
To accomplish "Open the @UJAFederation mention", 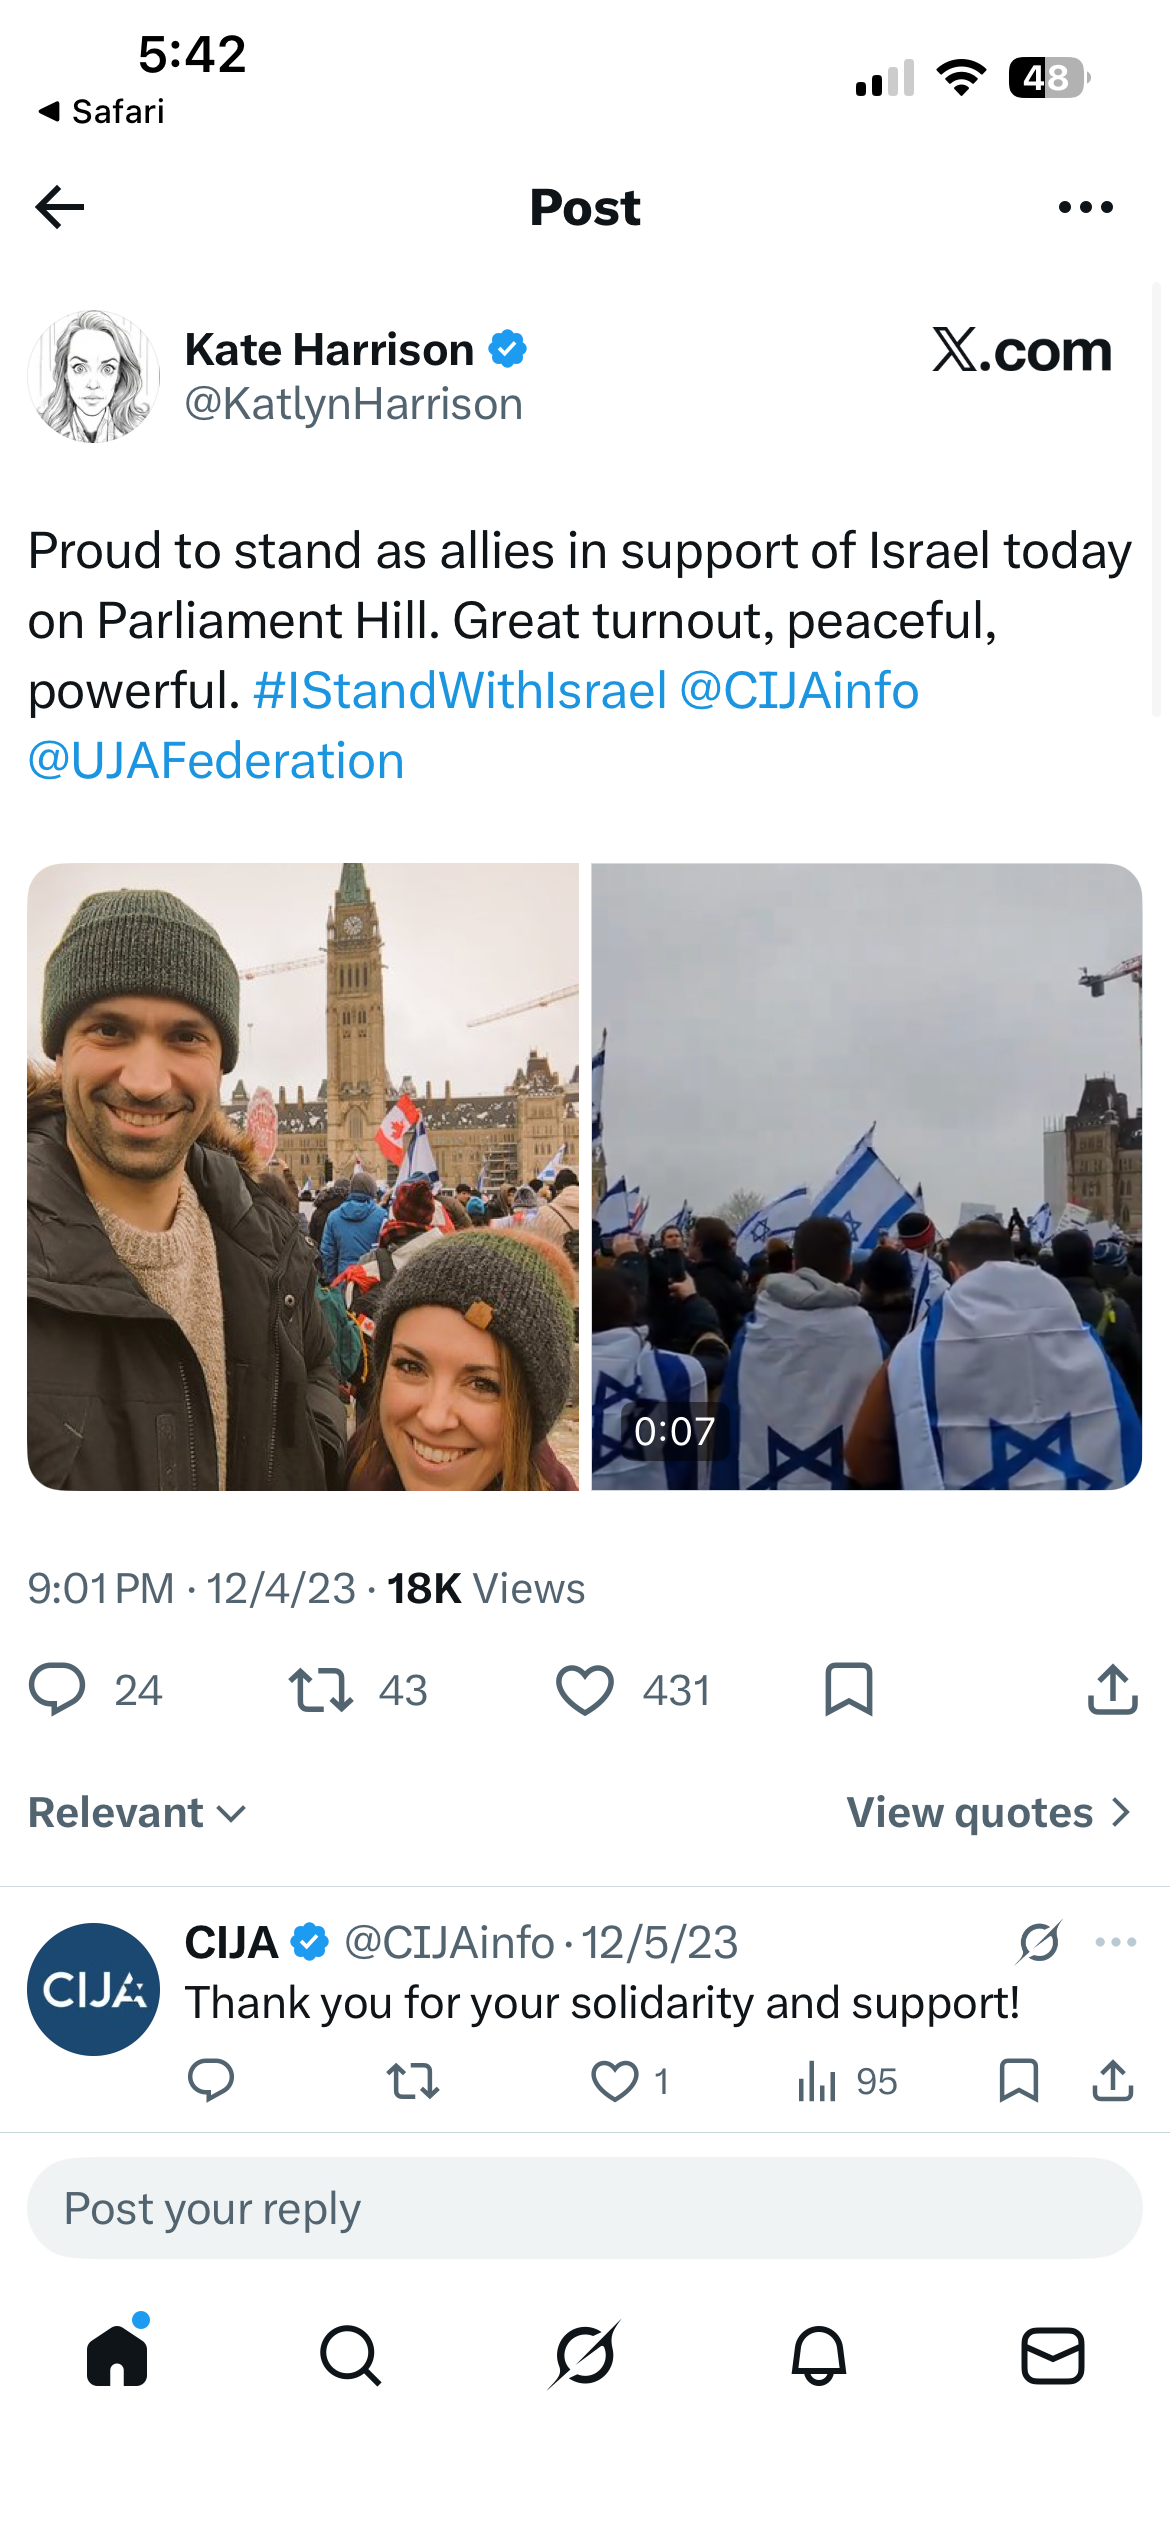I will (x=216, y=761).
